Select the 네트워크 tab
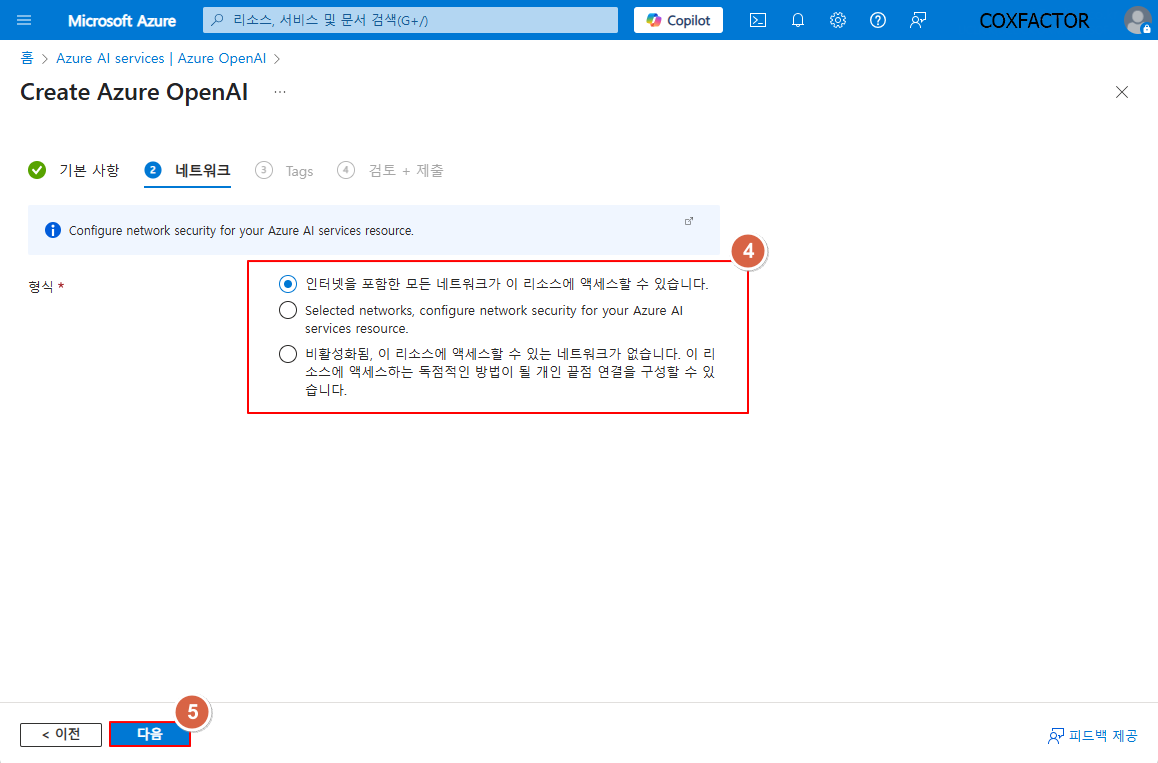 point(188,171)
